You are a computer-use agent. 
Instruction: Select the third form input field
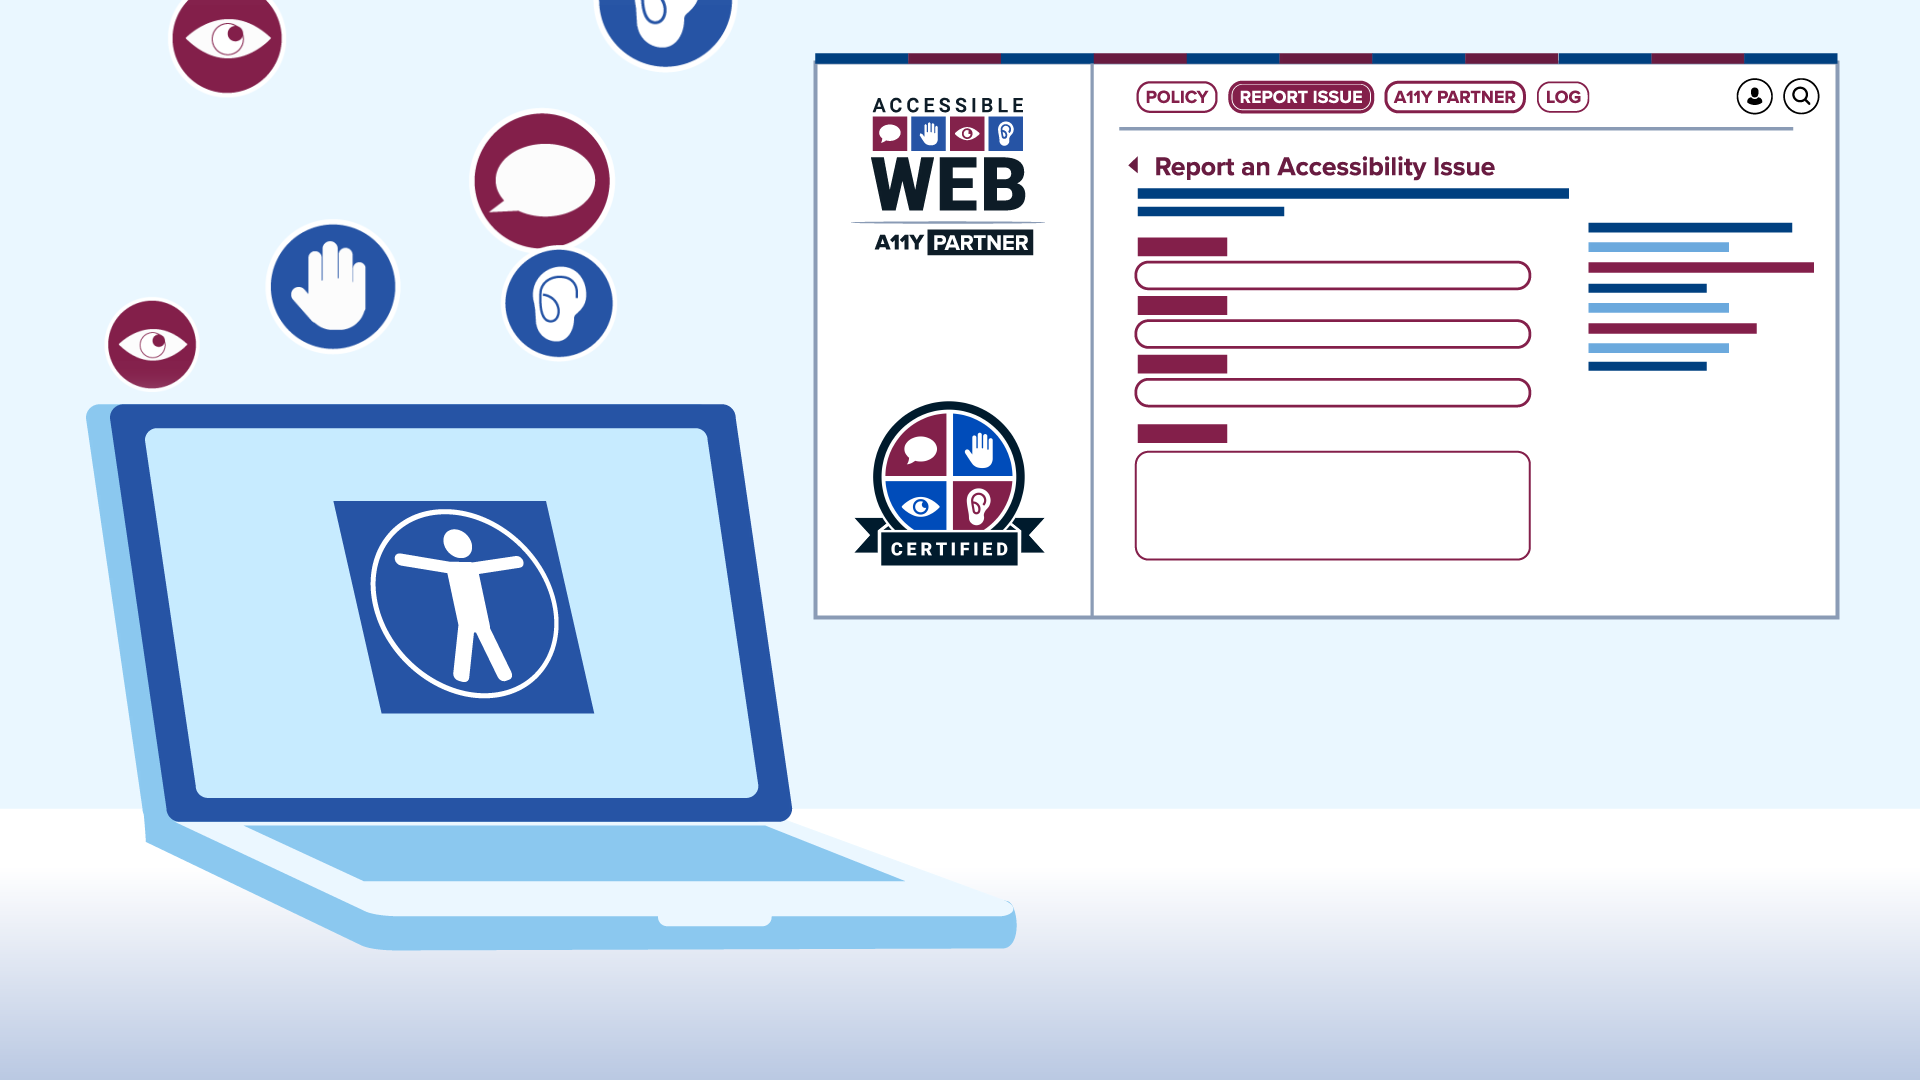pos(1332,392)
